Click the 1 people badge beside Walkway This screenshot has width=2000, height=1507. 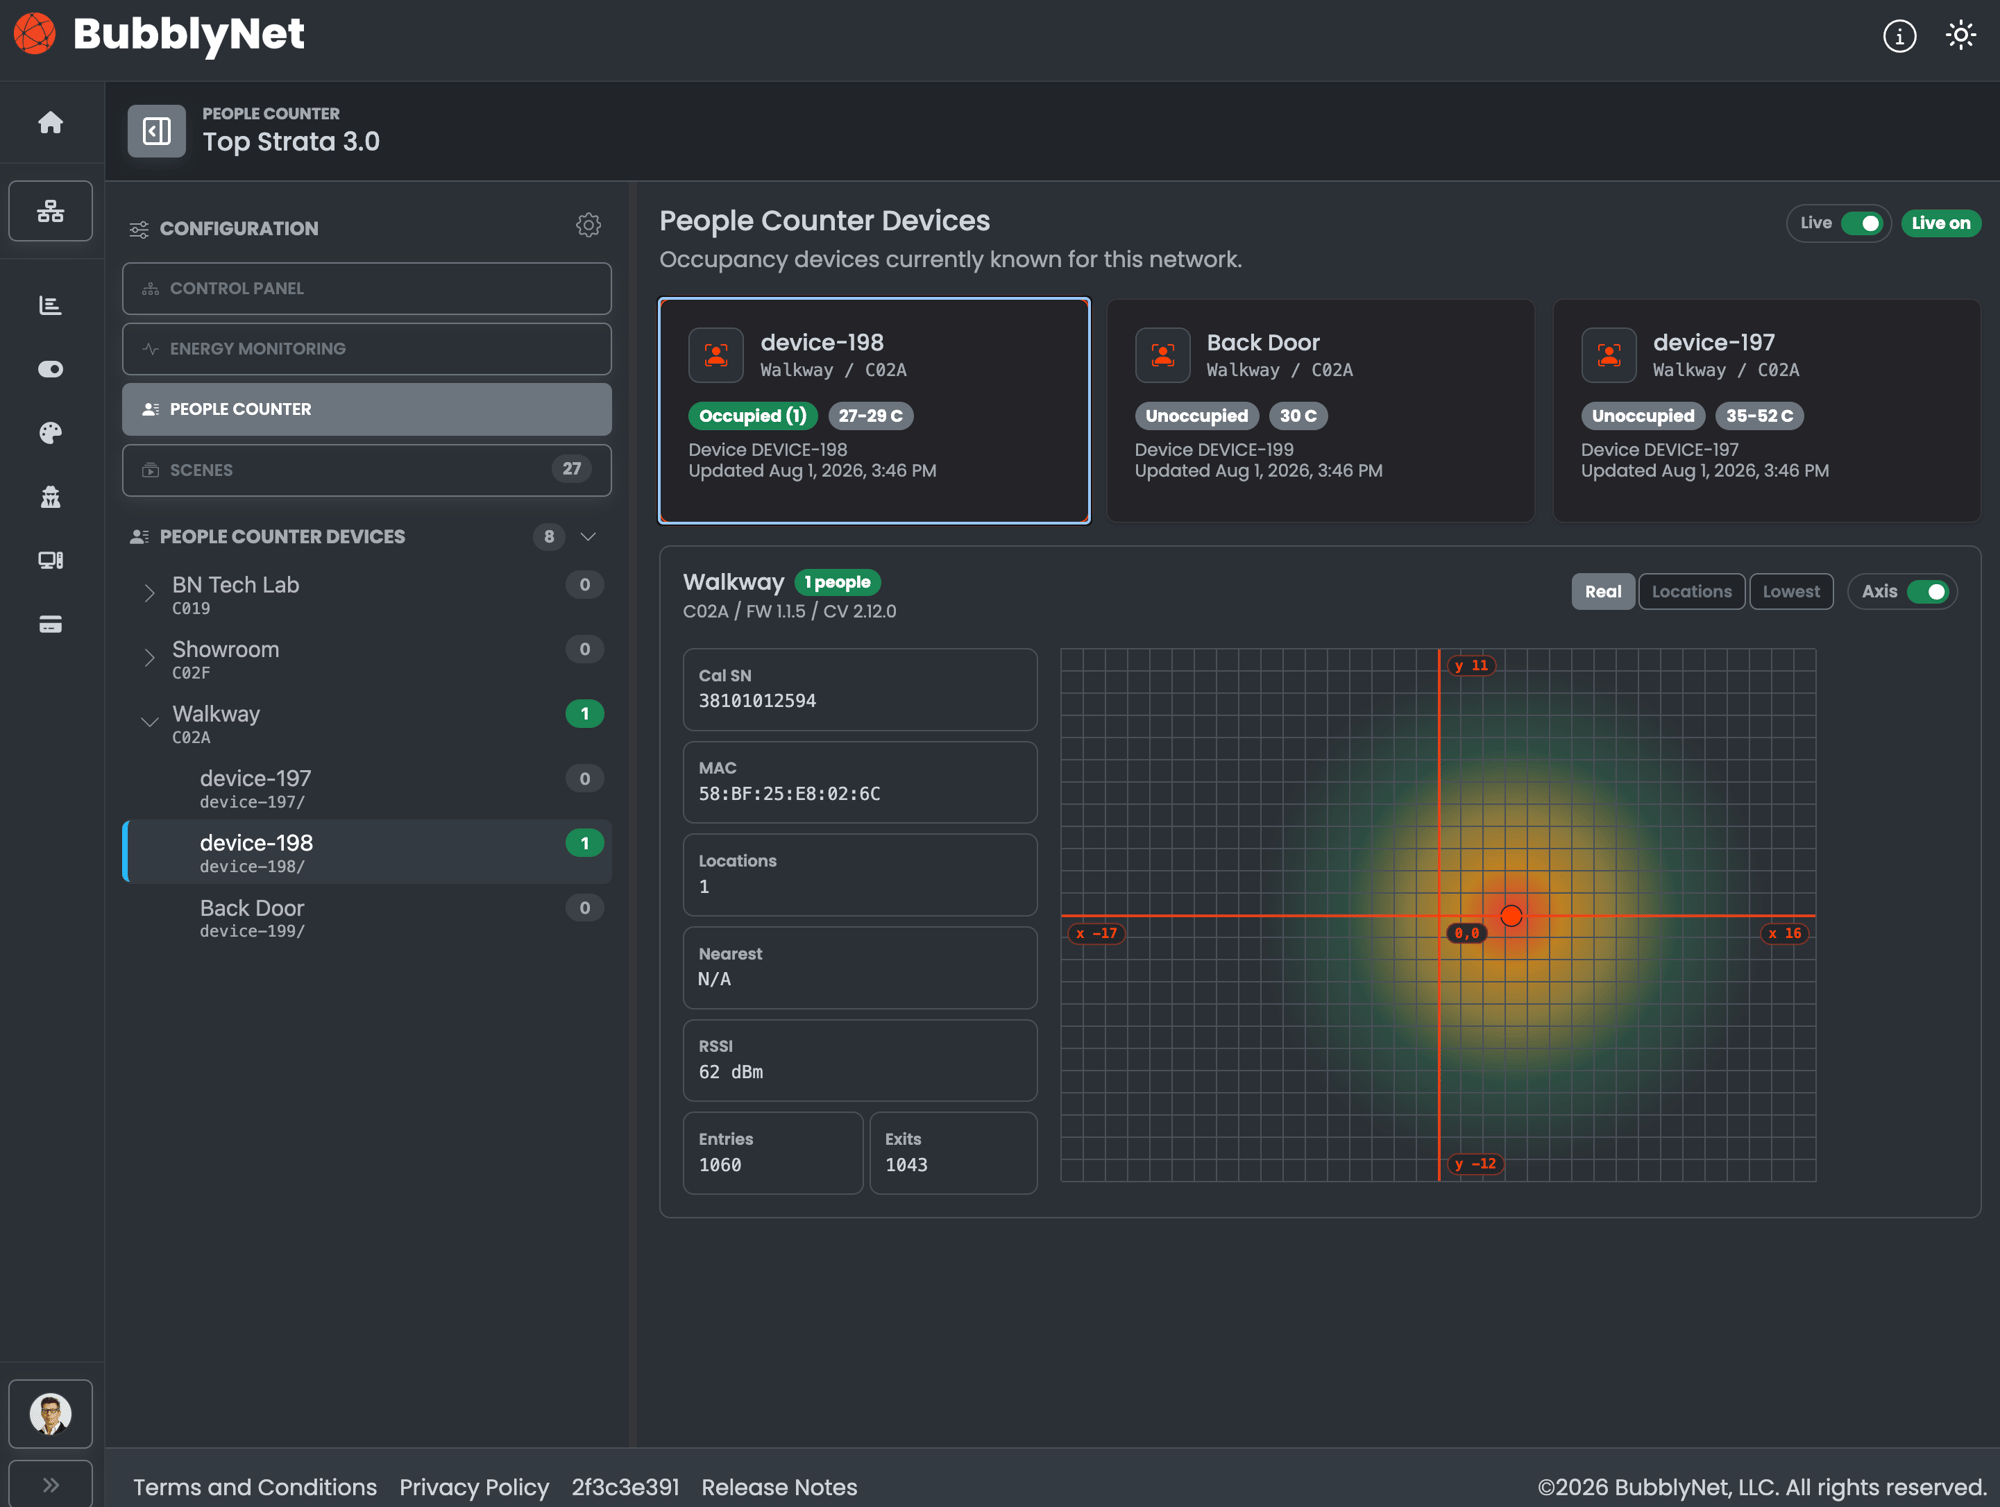[837, 582]
